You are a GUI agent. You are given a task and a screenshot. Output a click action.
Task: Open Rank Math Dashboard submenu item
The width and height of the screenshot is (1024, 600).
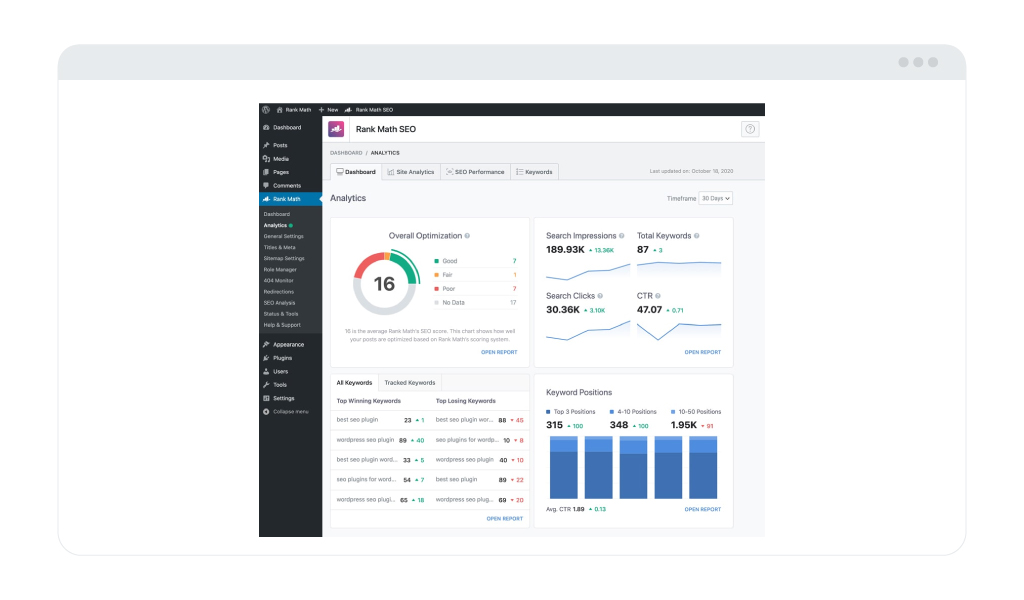(277, 214)
